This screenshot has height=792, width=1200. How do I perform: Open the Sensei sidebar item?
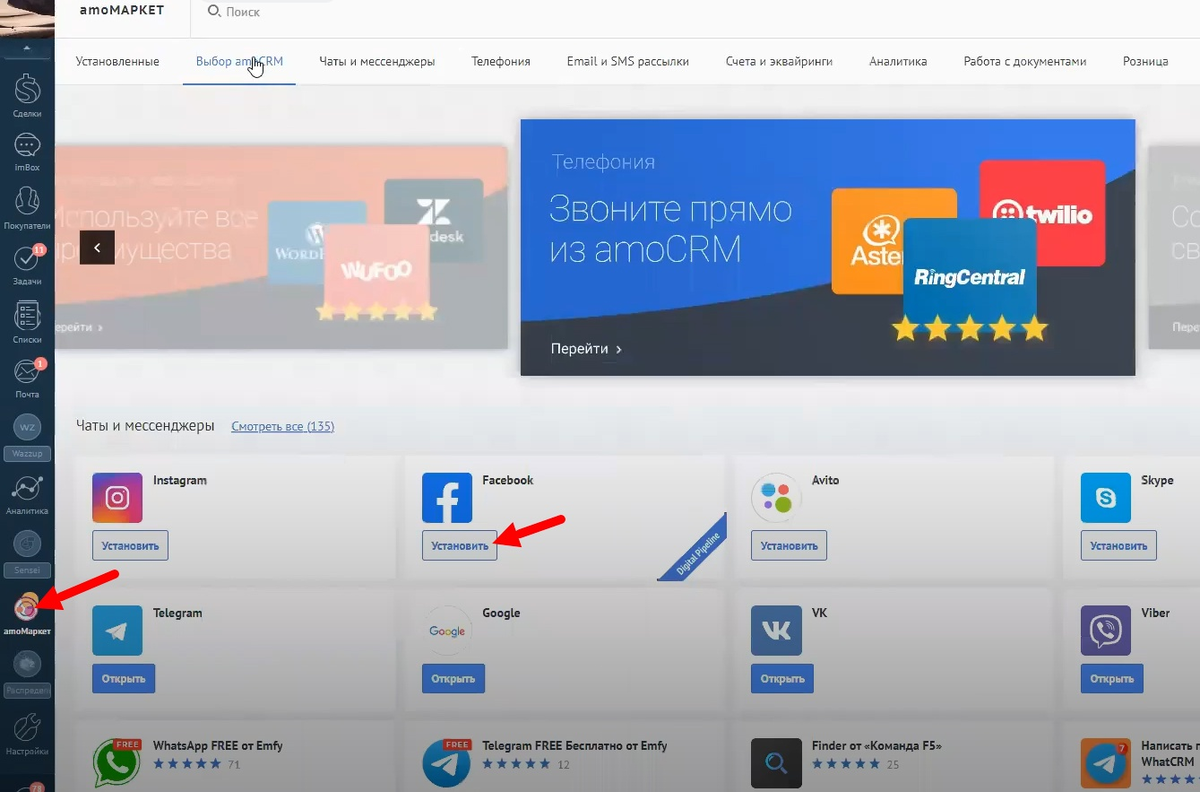coord(27,552)
